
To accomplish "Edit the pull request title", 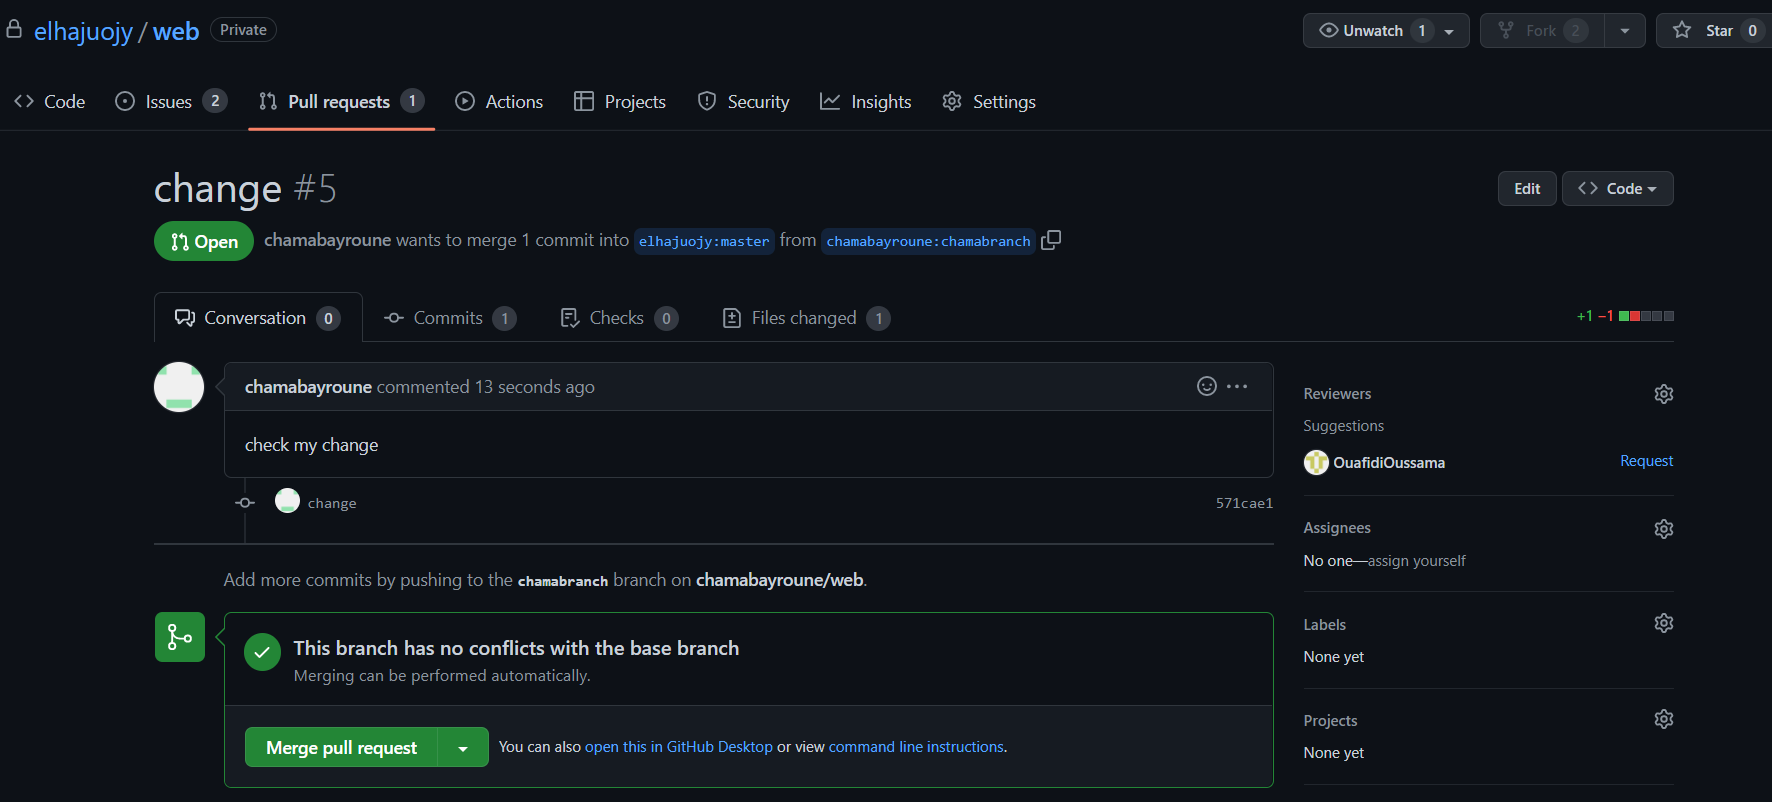I will click(1527, 188).
